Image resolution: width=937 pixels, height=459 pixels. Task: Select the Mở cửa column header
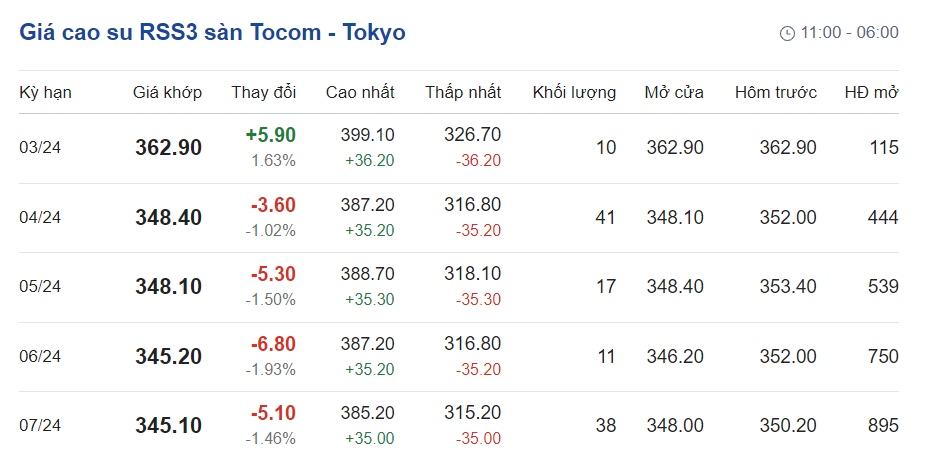674,92
